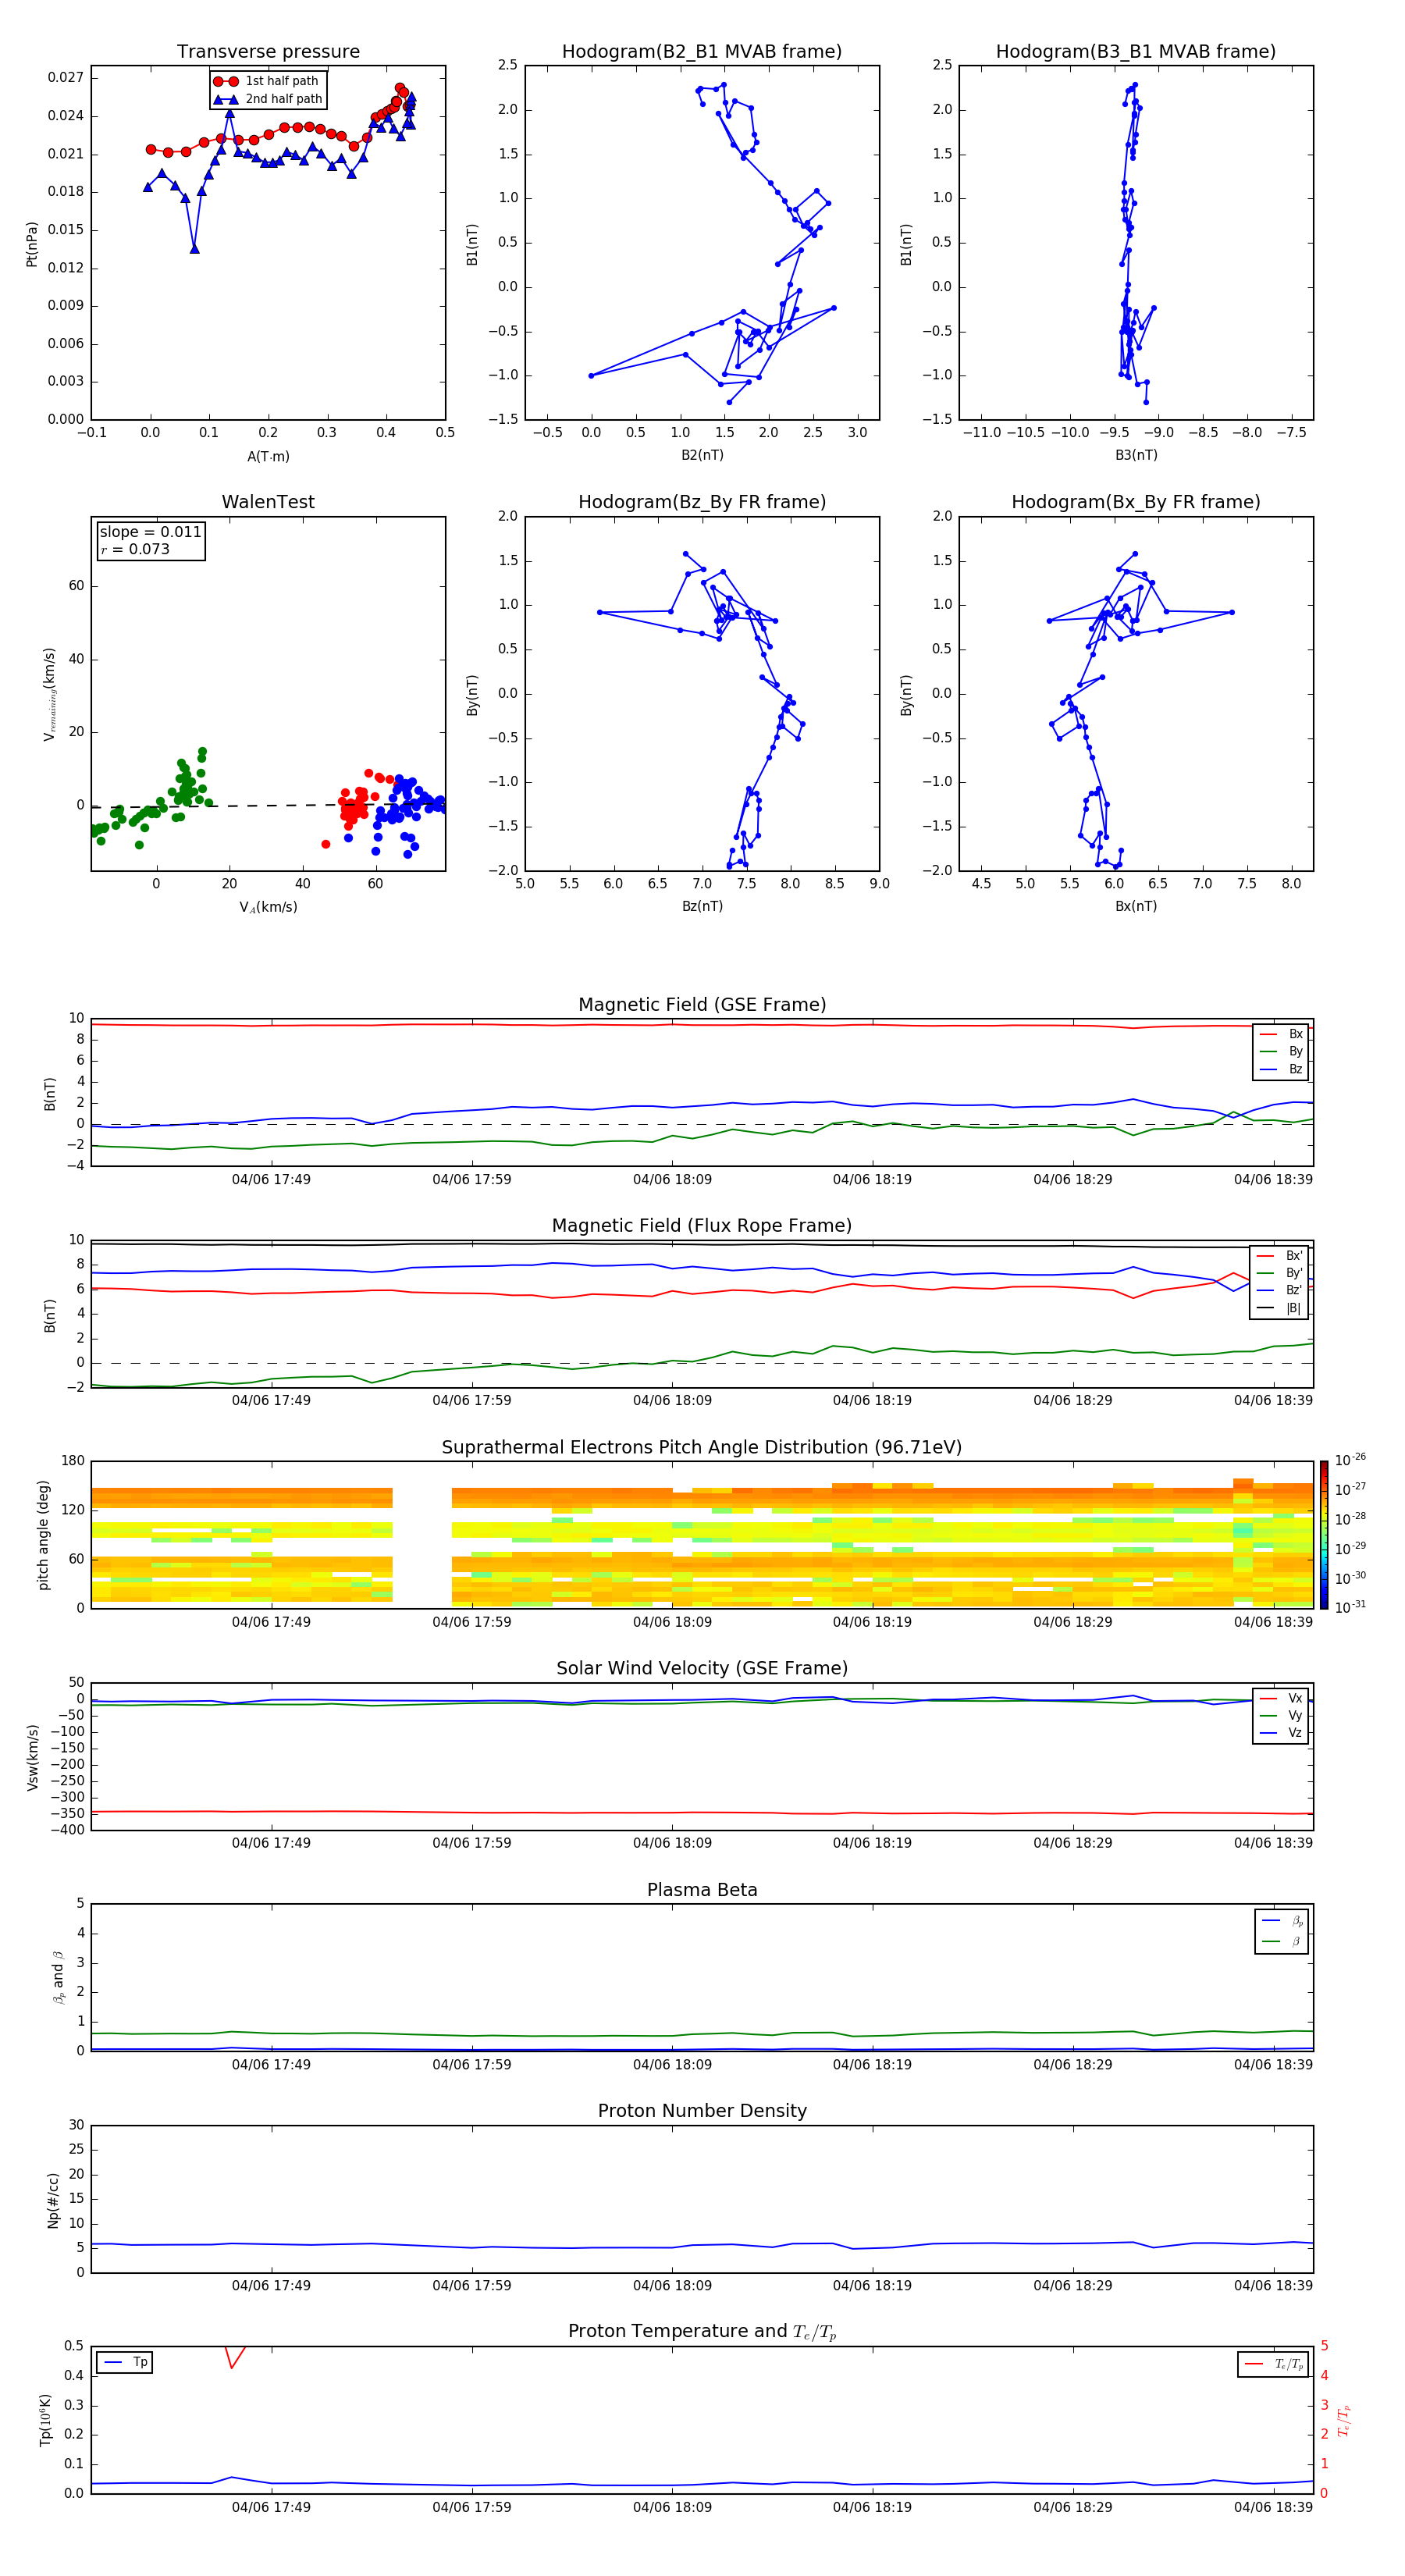Click 'Proton Number Density' plot title
Viewport: 1405px width, 2576px height.
[702, 2111]
